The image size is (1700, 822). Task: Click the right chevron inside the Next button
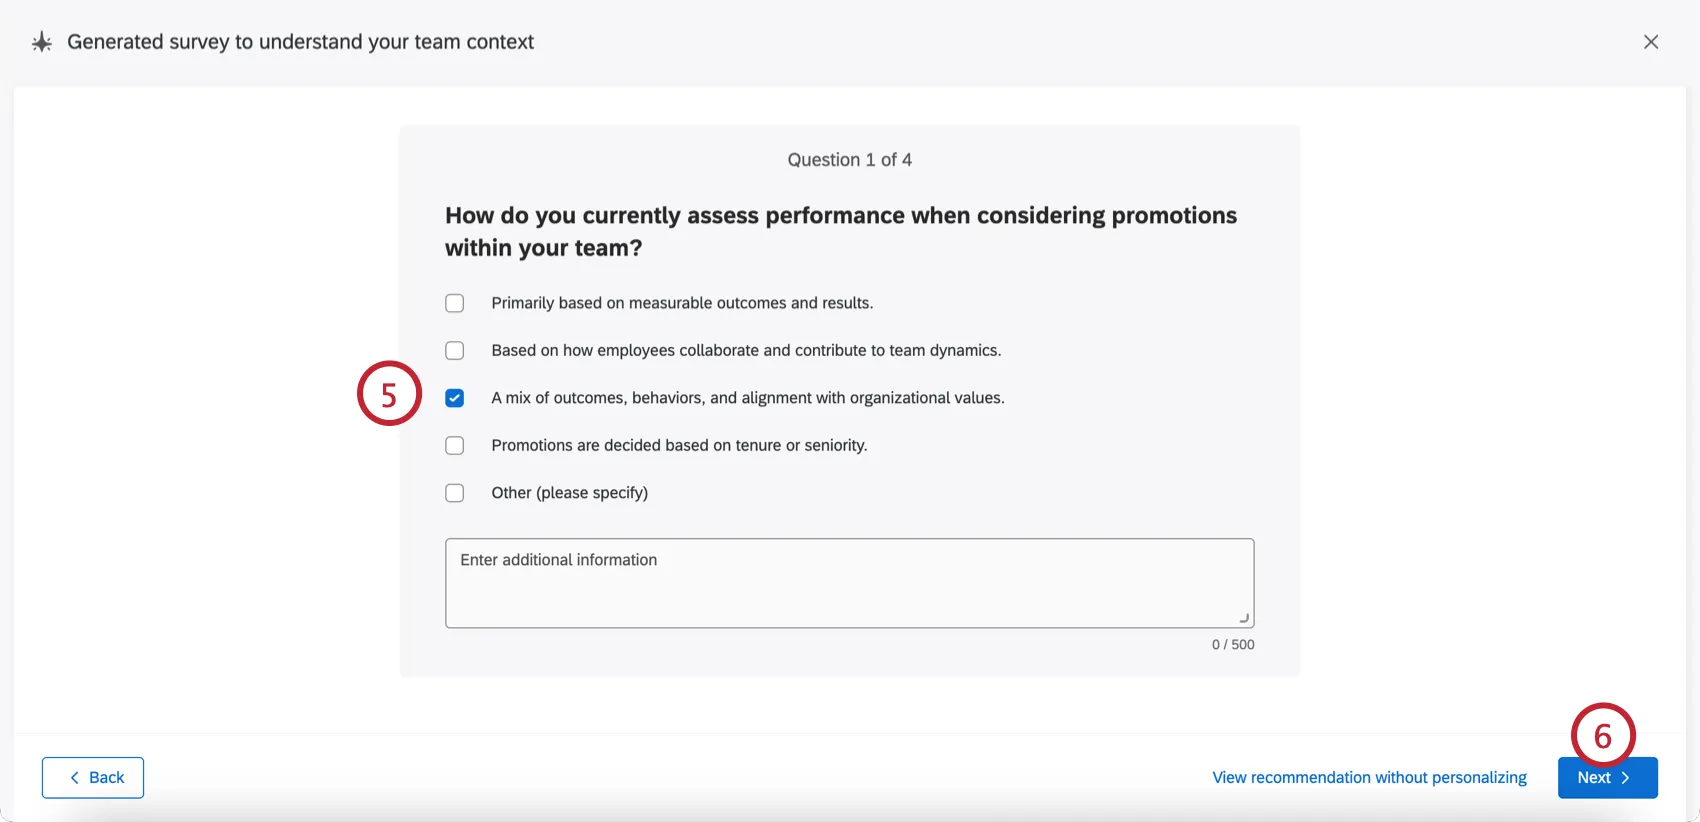[1627, 777]
